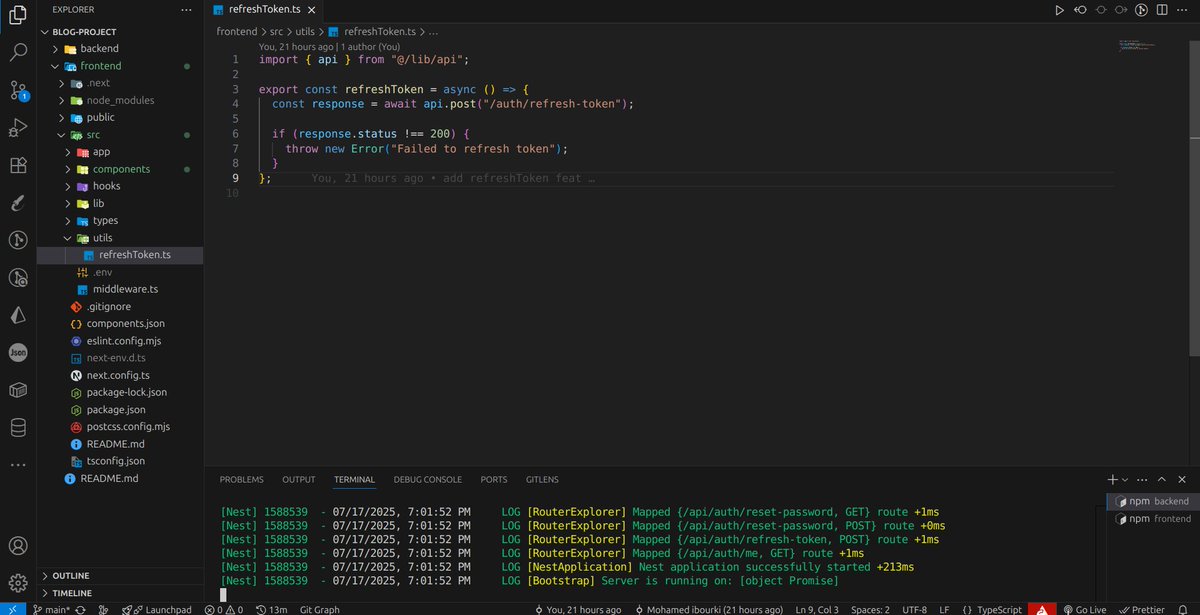Screen dimensions: 1200x615
Task: Run the file with the play icon
Action: (1060, 10)
